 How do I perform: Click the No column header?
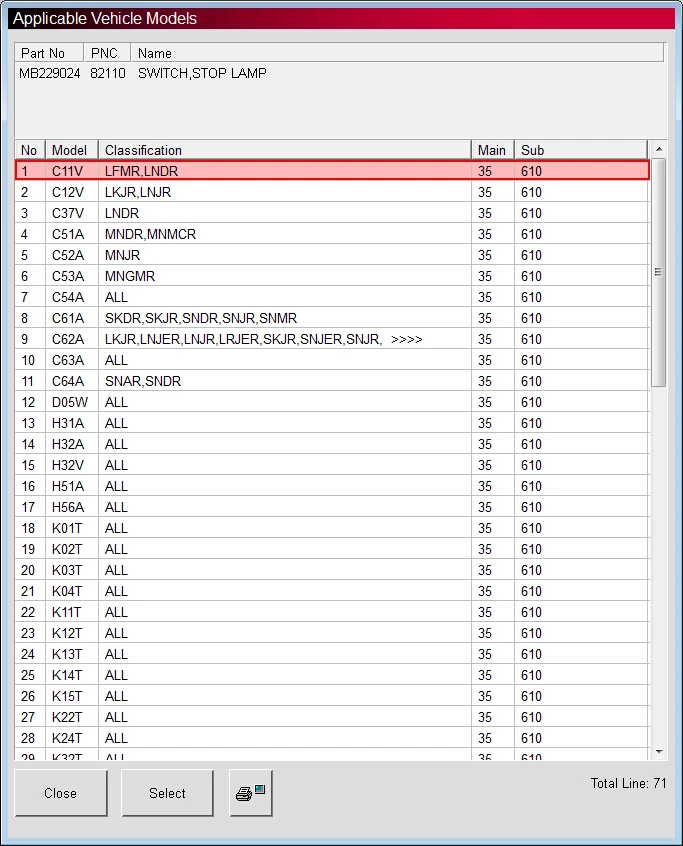click(30, 150)
